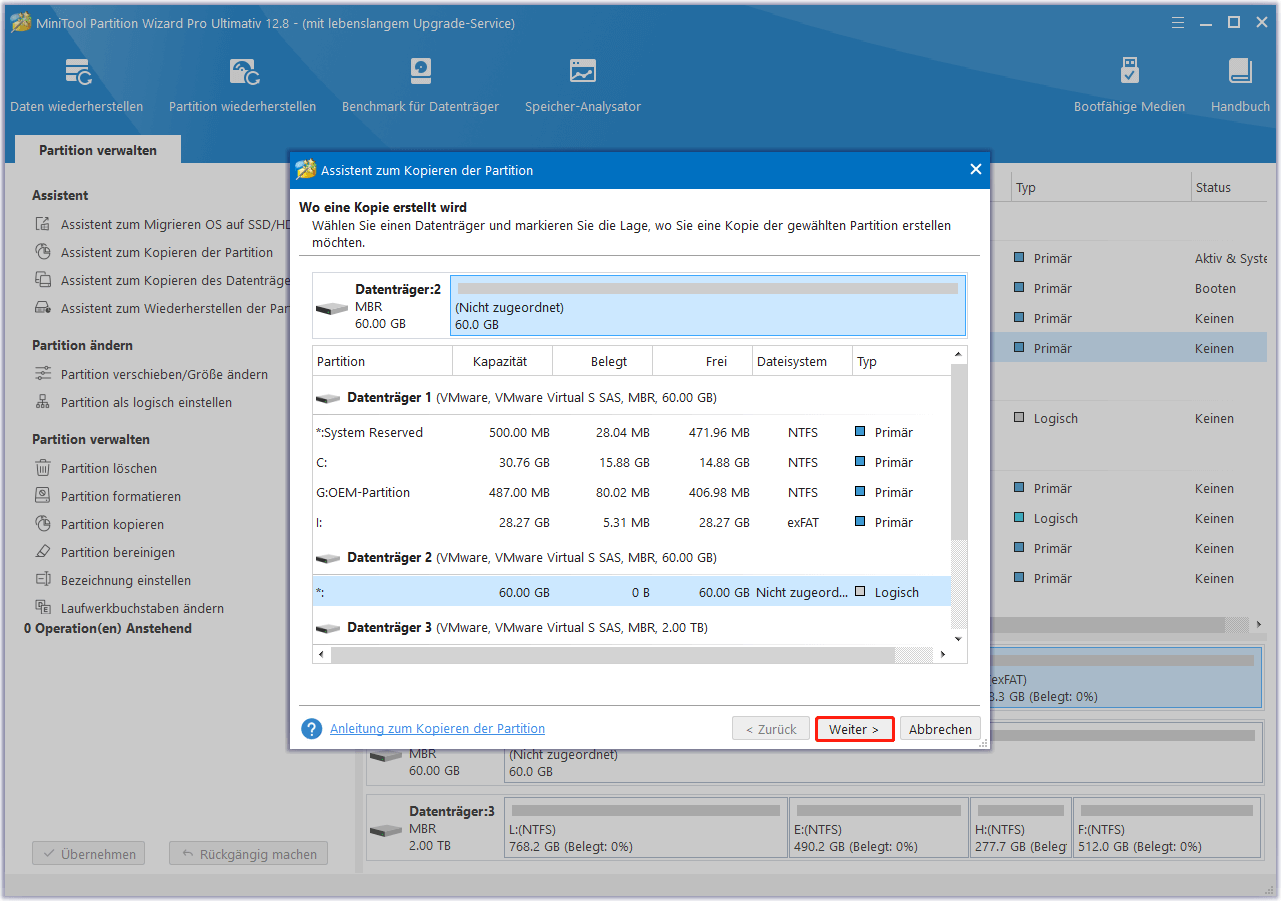Sort by Belegt column header

coord(603,362)
